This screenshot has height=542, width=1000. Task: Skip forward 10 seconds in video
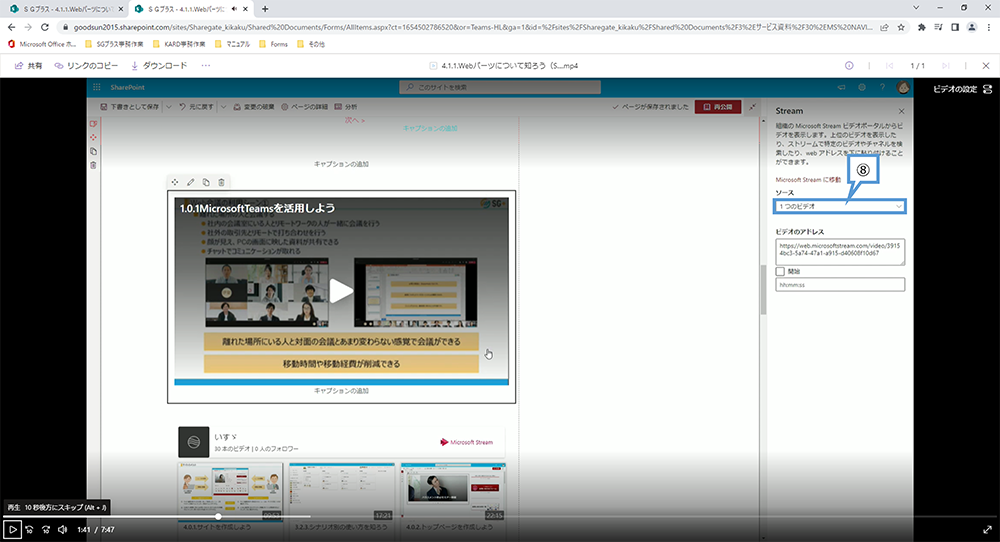coord(46,529)
